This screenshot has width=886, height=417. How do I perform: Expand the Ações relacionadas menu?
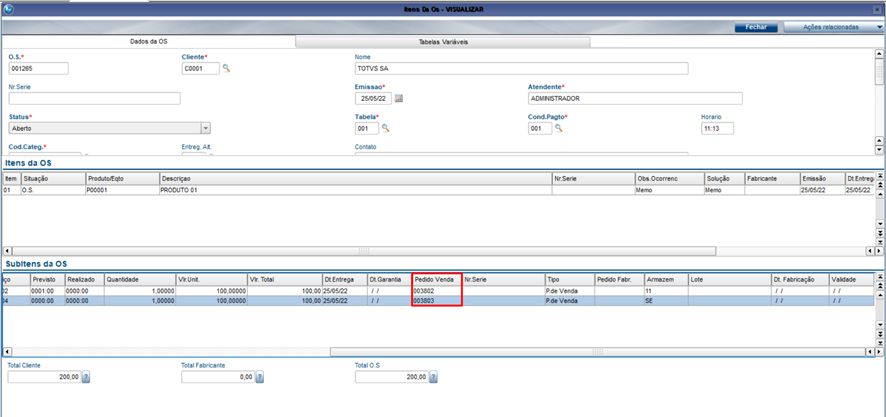point(833,27)
